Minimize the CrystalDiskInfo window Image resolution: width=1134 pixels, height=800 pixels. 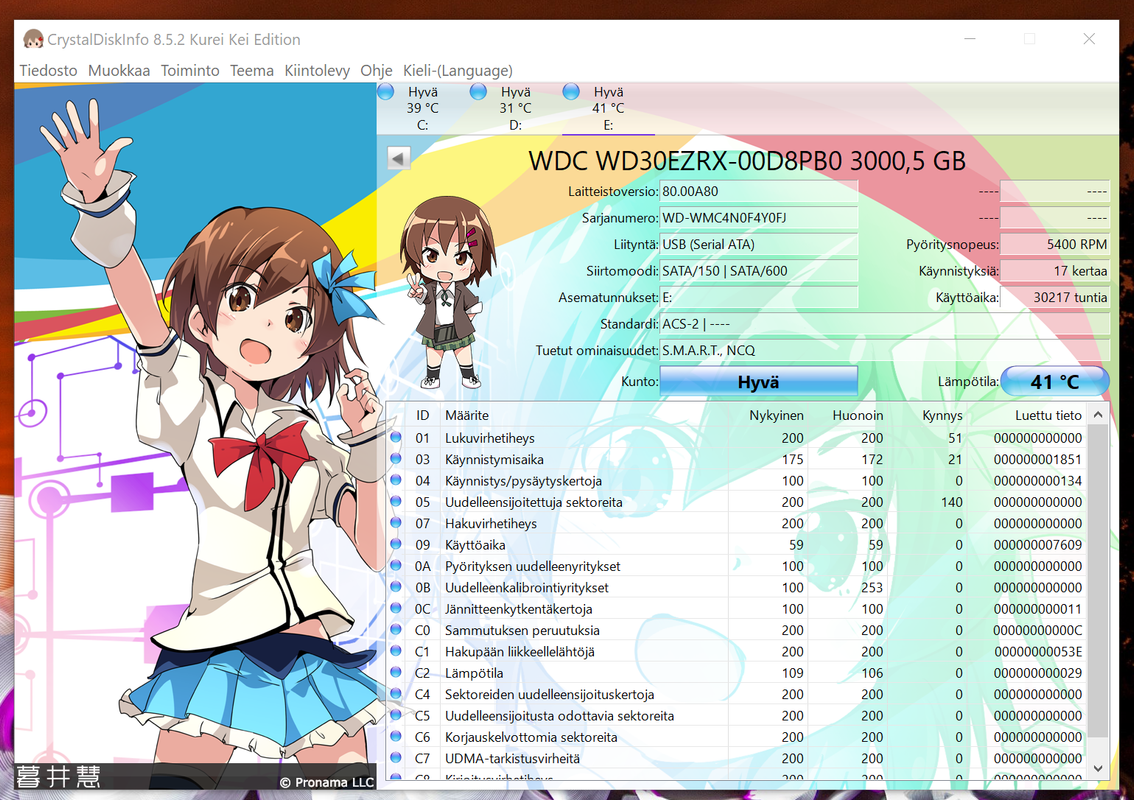point(970,38)
